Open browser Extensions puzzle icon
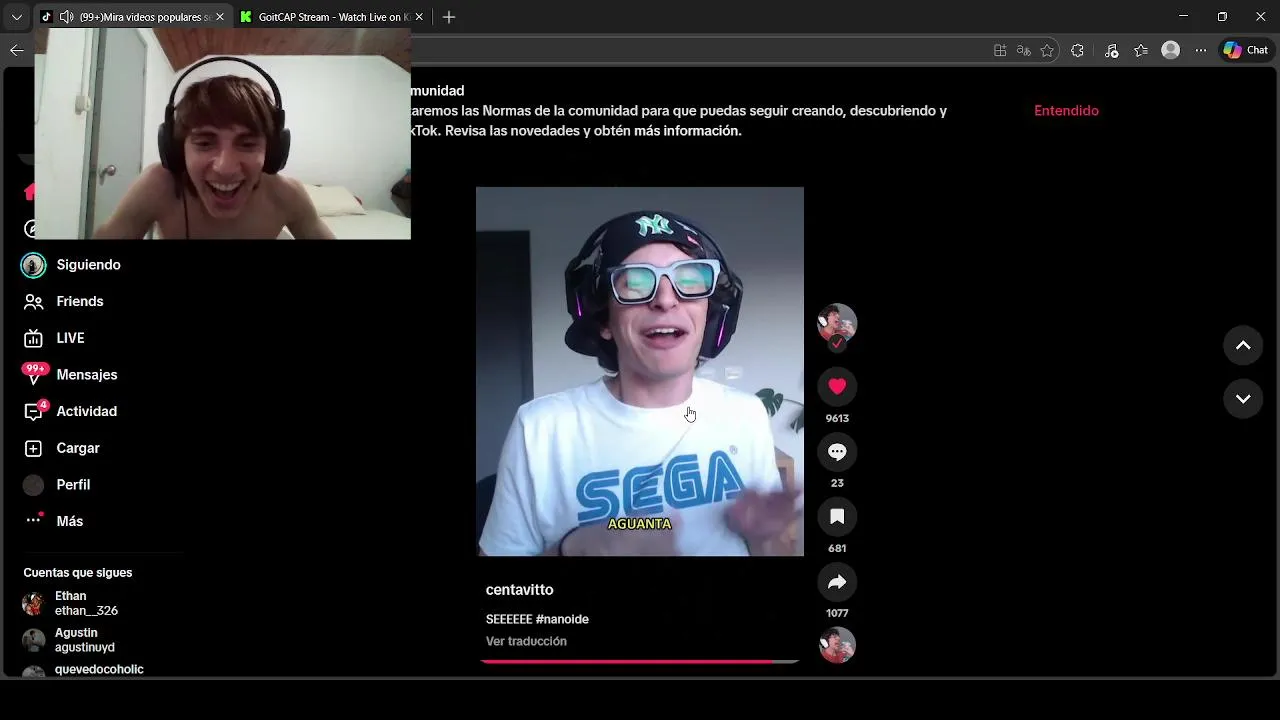Viewport: 1280px width, 720px height. (x=1077, y=50)
